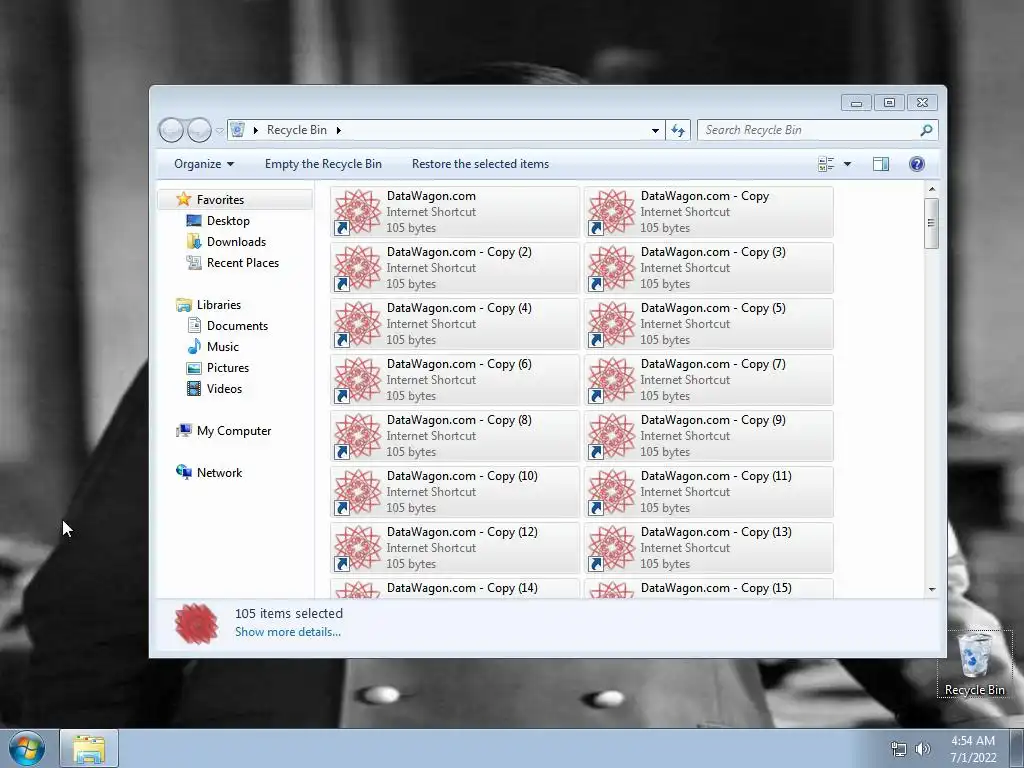This screenshot has width=1024, height=768.
Task: Click Restore the selected items
Action: [x=480, y=164]
